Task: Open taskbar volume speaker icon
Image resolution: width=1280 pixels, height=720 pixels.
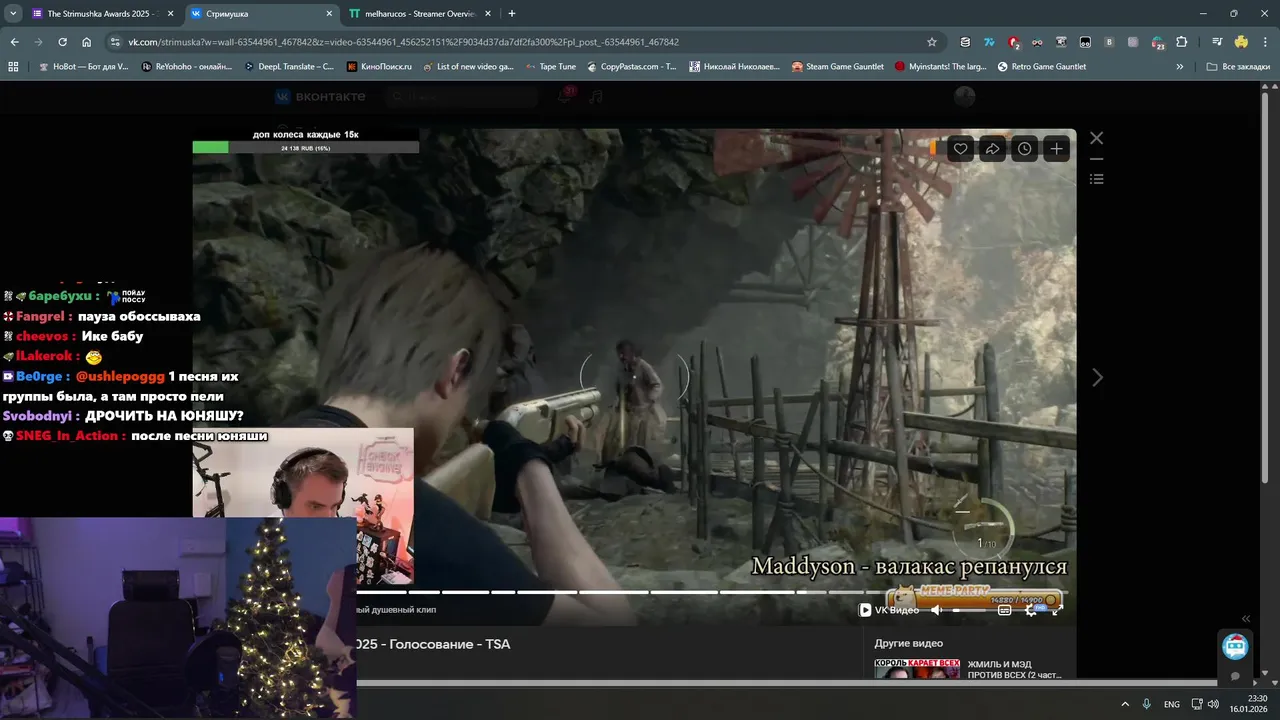Action: coord(1215,704)
